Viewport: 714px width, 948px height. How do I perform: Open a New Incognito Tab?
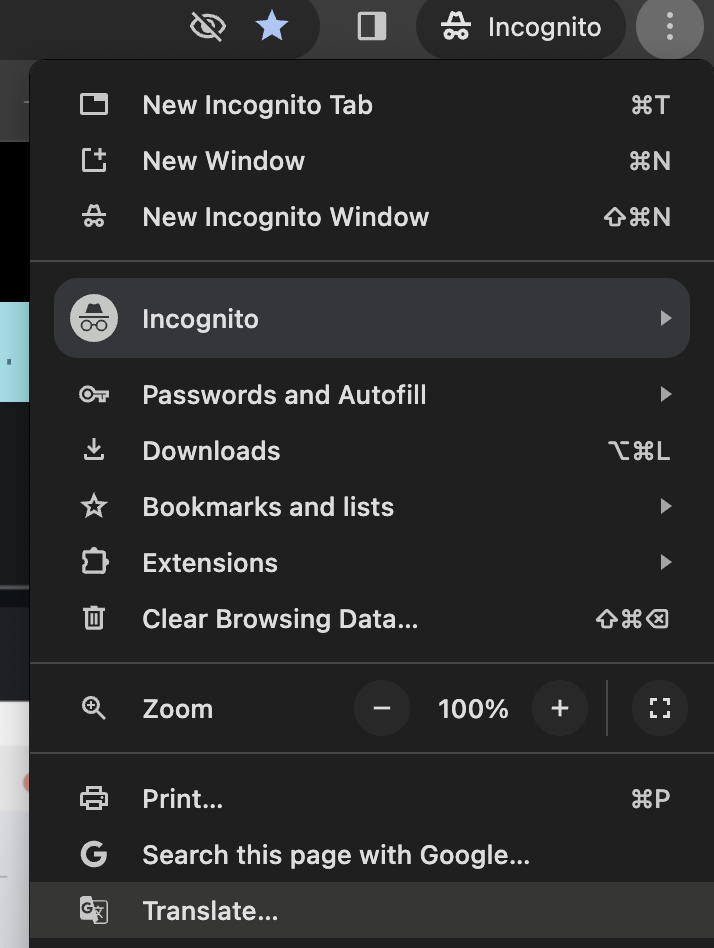point(257,105)
